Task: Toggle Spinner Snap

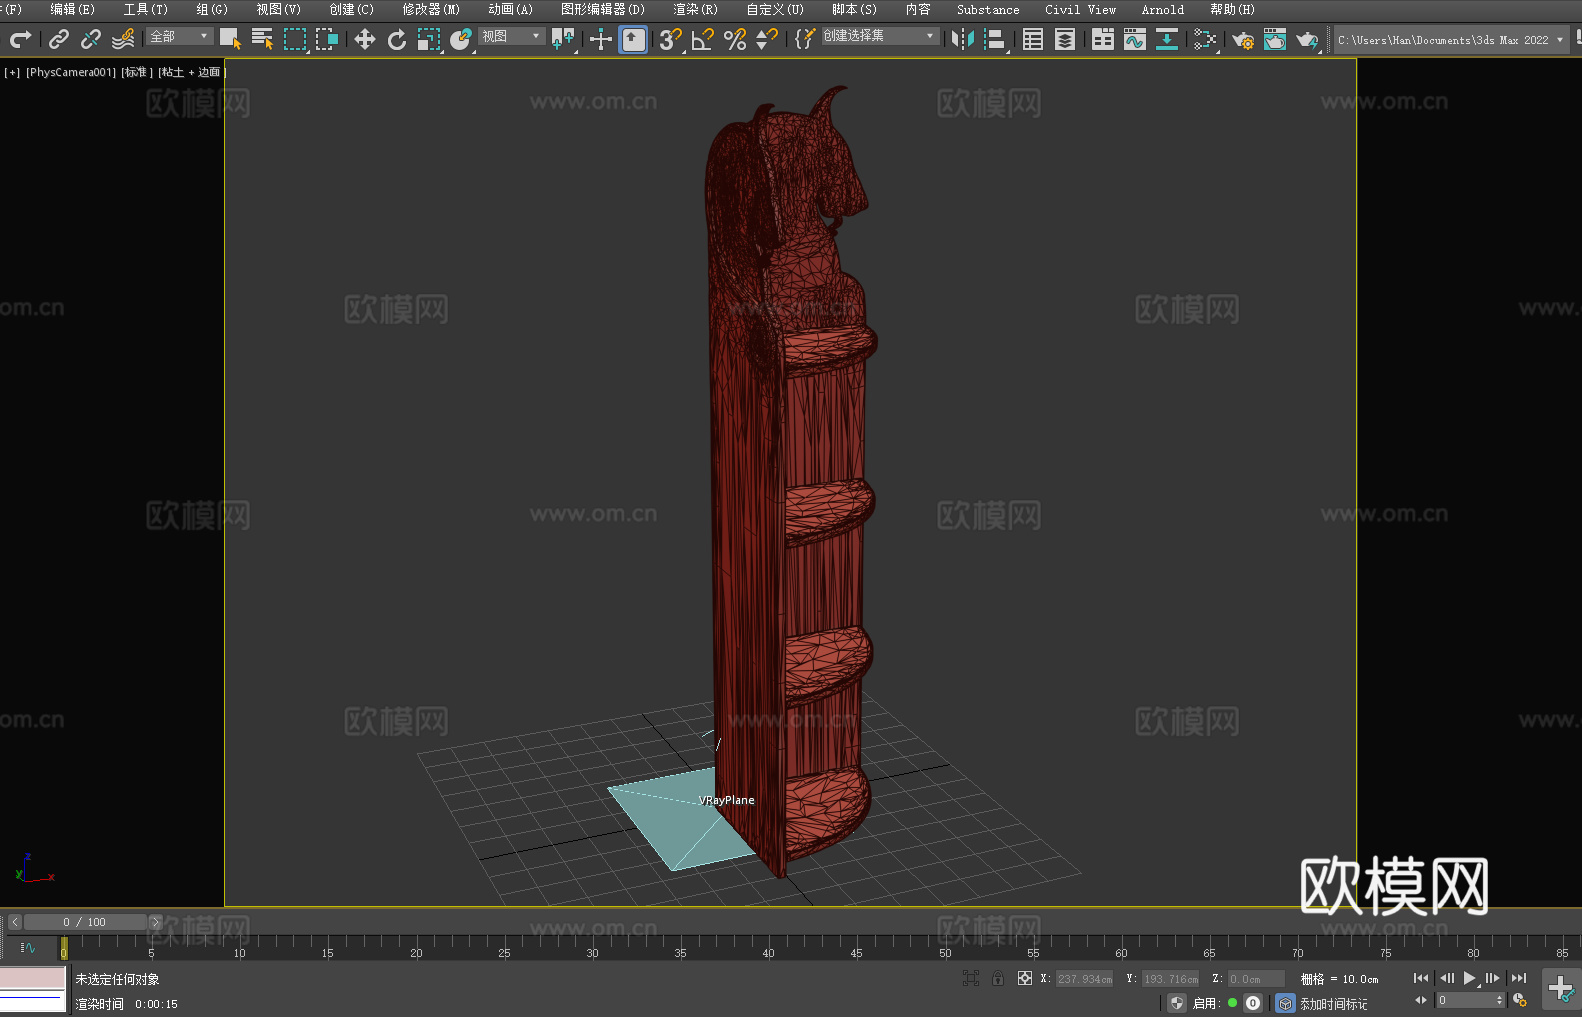Action: (x=767, y=39)
